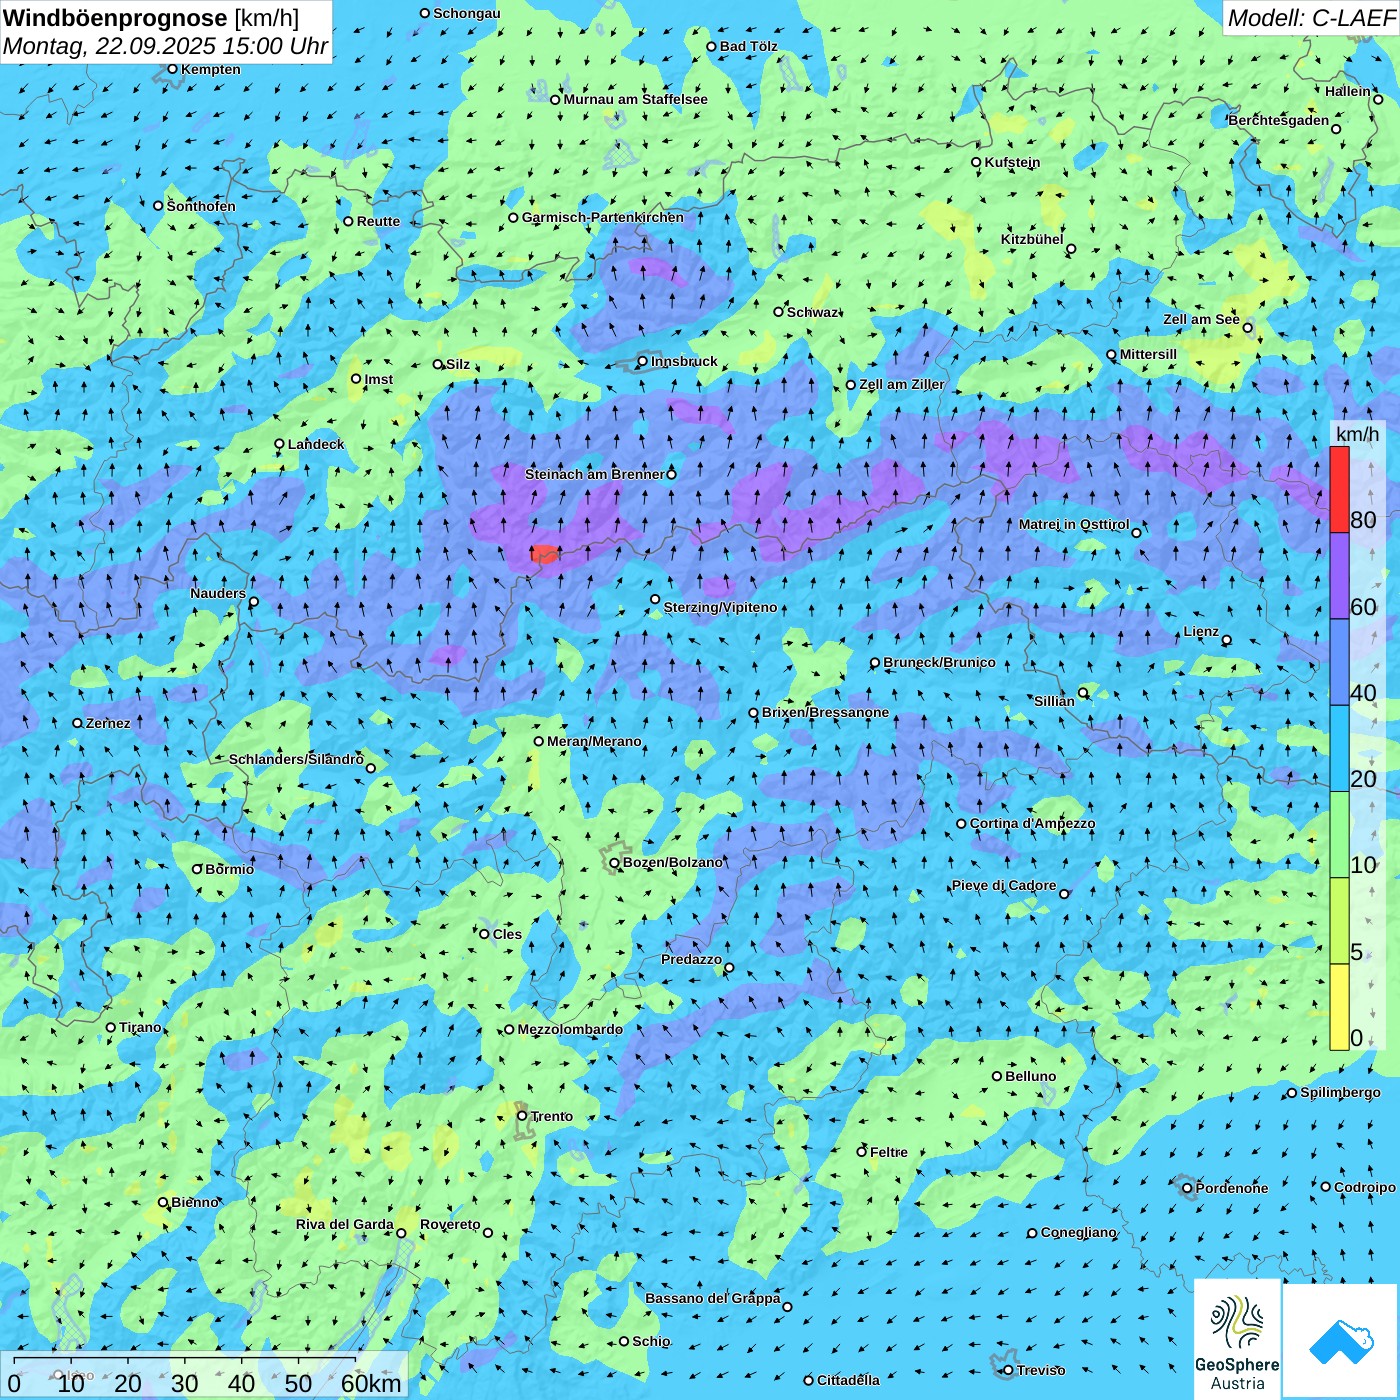This screenshot has width=1400, height=1400.
Task: Click the Kempten label
Action: 210,70
